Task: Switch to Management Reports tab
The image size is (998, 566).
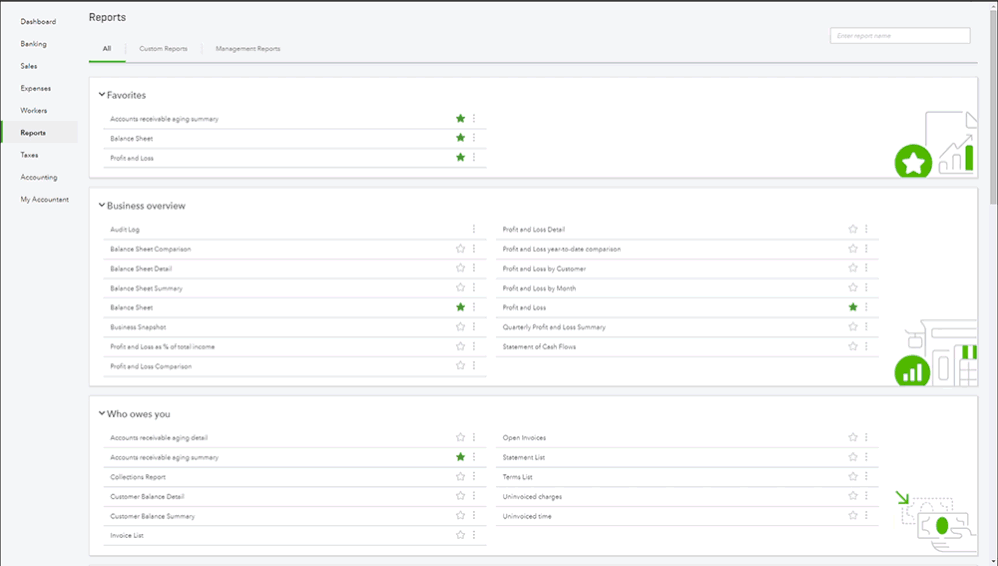Action: coord(248,48)
